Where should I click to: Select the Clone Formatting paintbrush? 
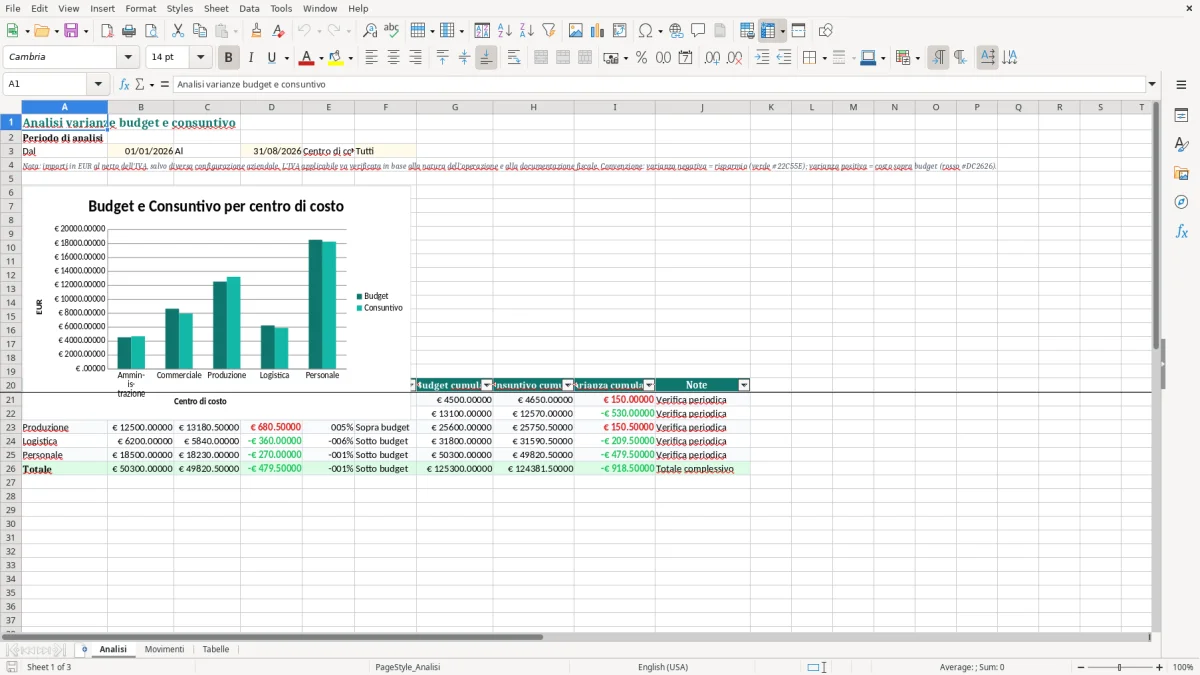pyautogui.click(x=257, y=31)
